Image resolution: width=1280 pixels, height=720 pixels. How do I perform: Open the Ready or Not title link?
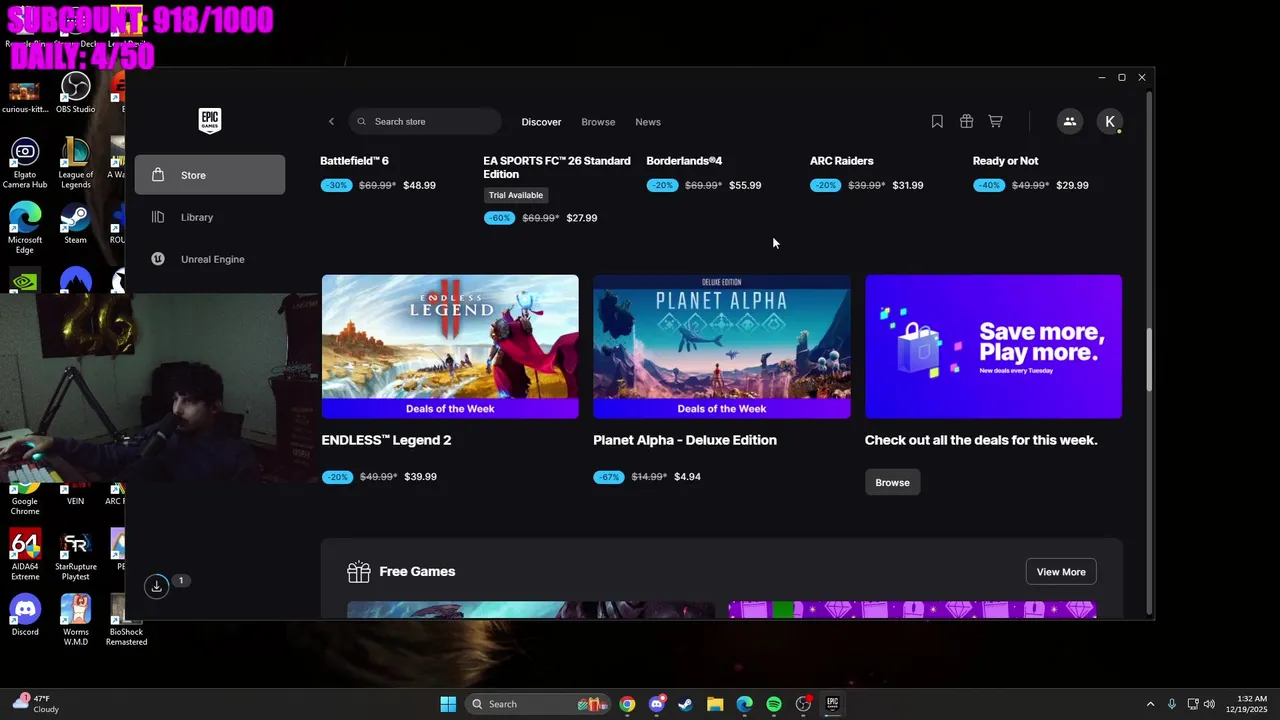coord(1005,161)
